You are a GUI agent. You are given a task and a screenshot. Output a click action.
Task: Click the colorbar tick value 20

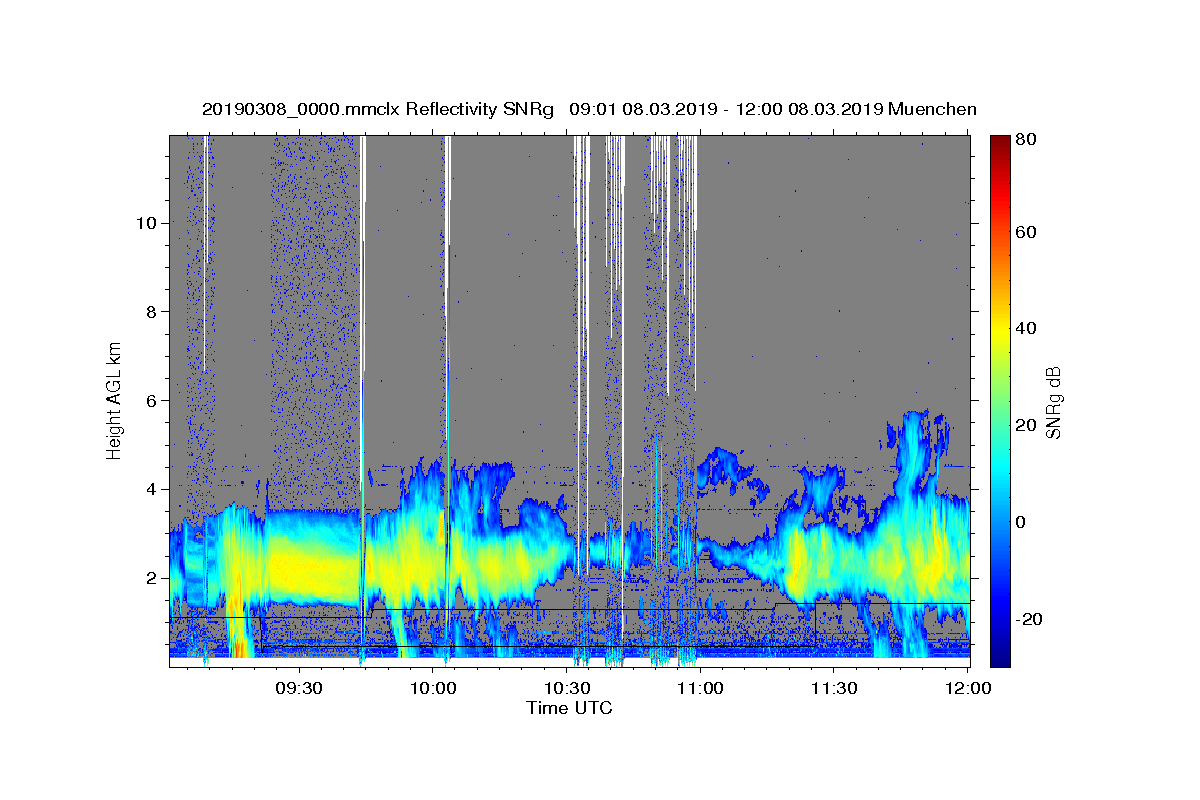click(1026, 425)
